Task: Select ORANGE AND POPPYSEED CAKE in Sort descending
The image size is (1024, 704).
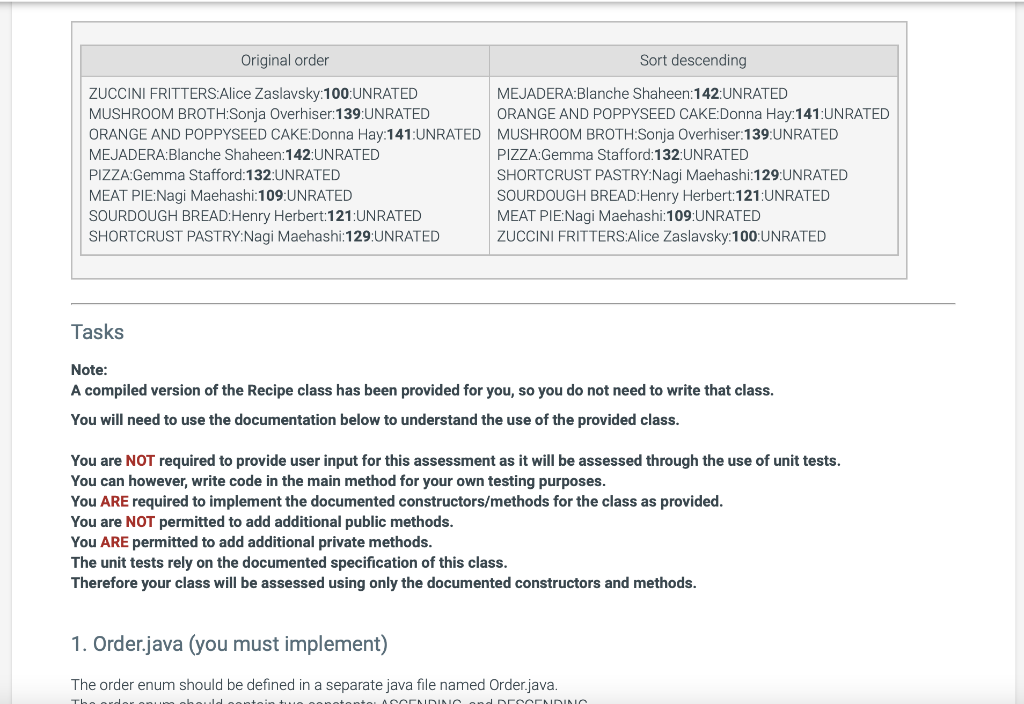Action: pos(692,114)
